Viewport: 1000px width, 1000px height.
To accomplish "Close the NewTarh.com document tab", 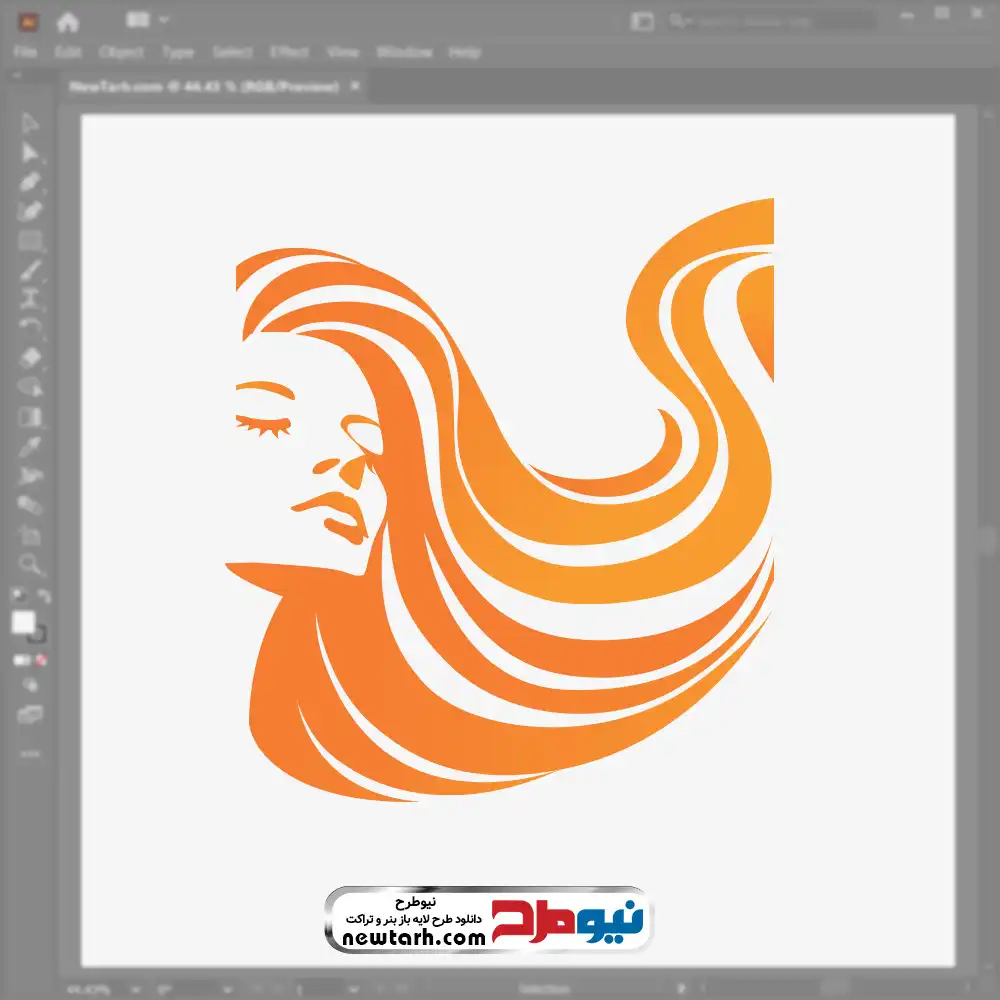I will [x=354, y=87].
